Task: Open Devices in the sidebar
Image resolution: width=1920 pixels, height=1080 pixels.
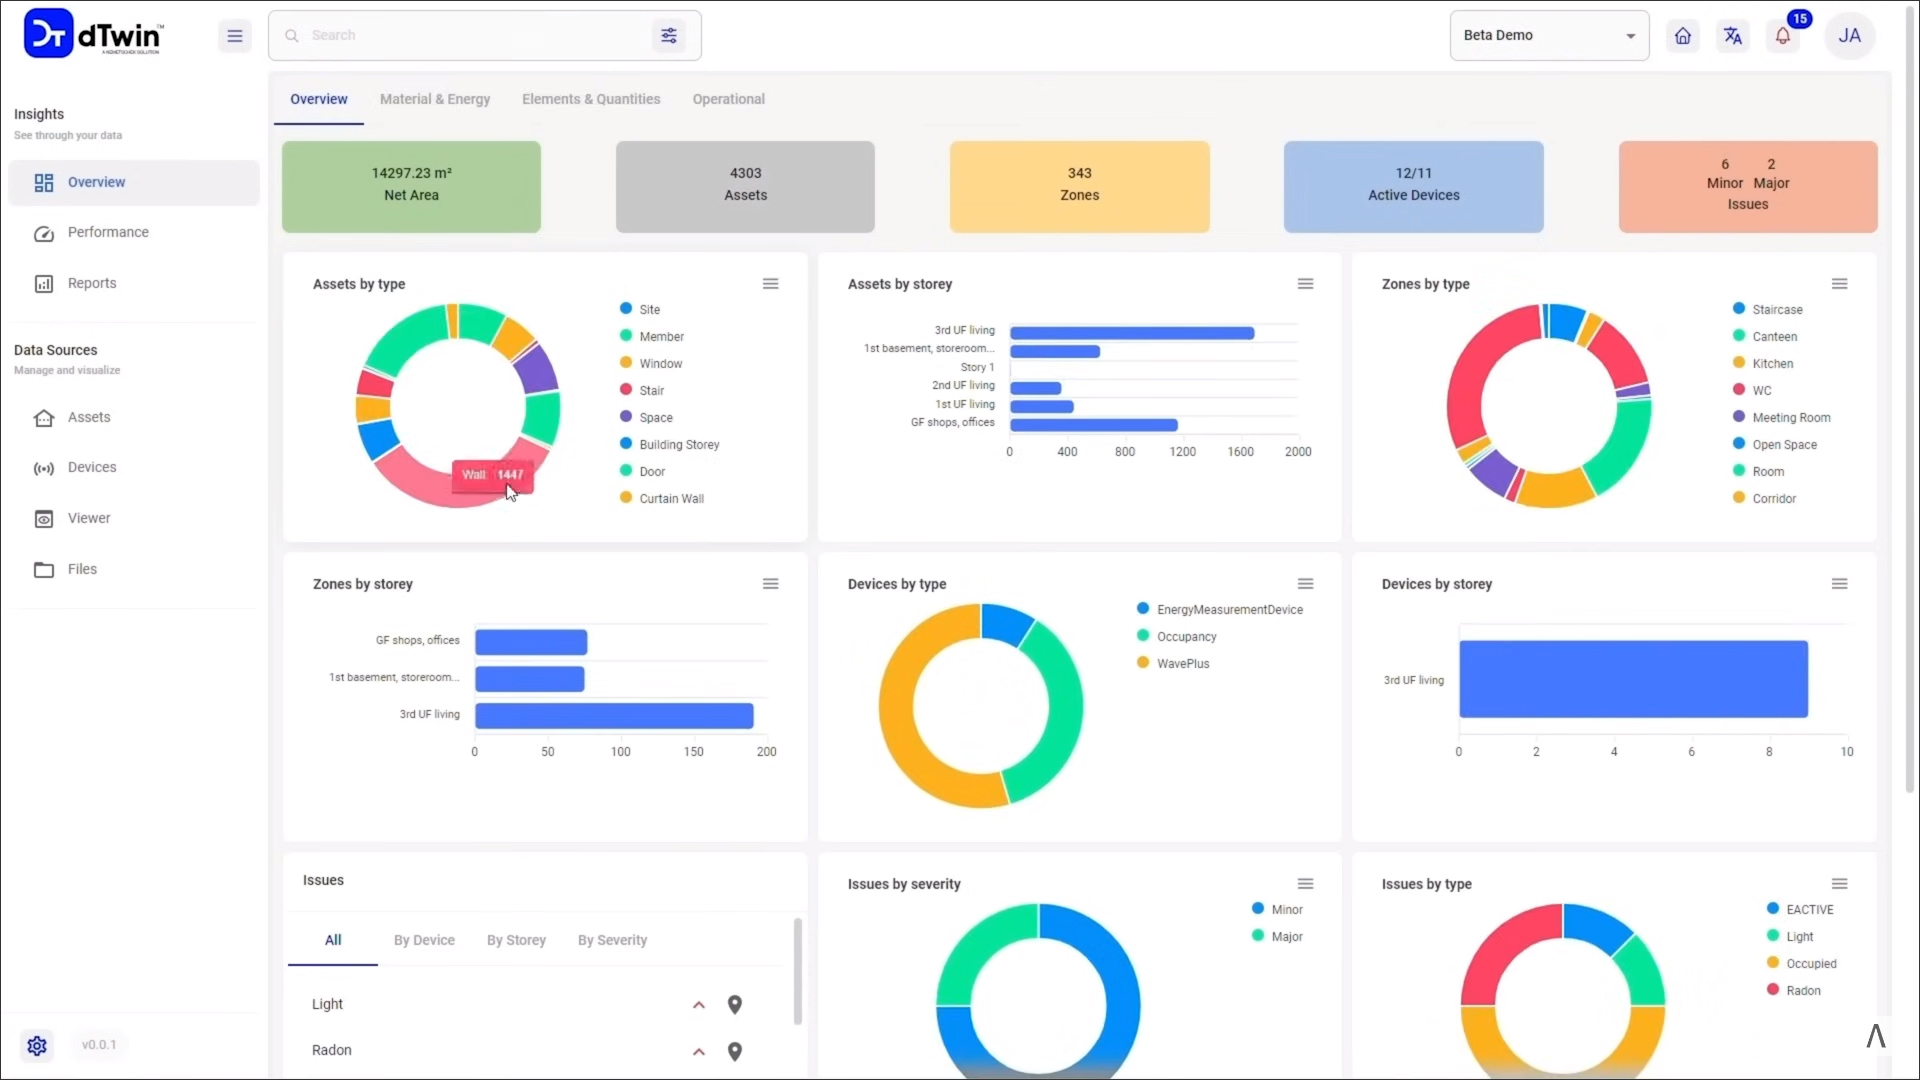Action: tap(134, 468)
